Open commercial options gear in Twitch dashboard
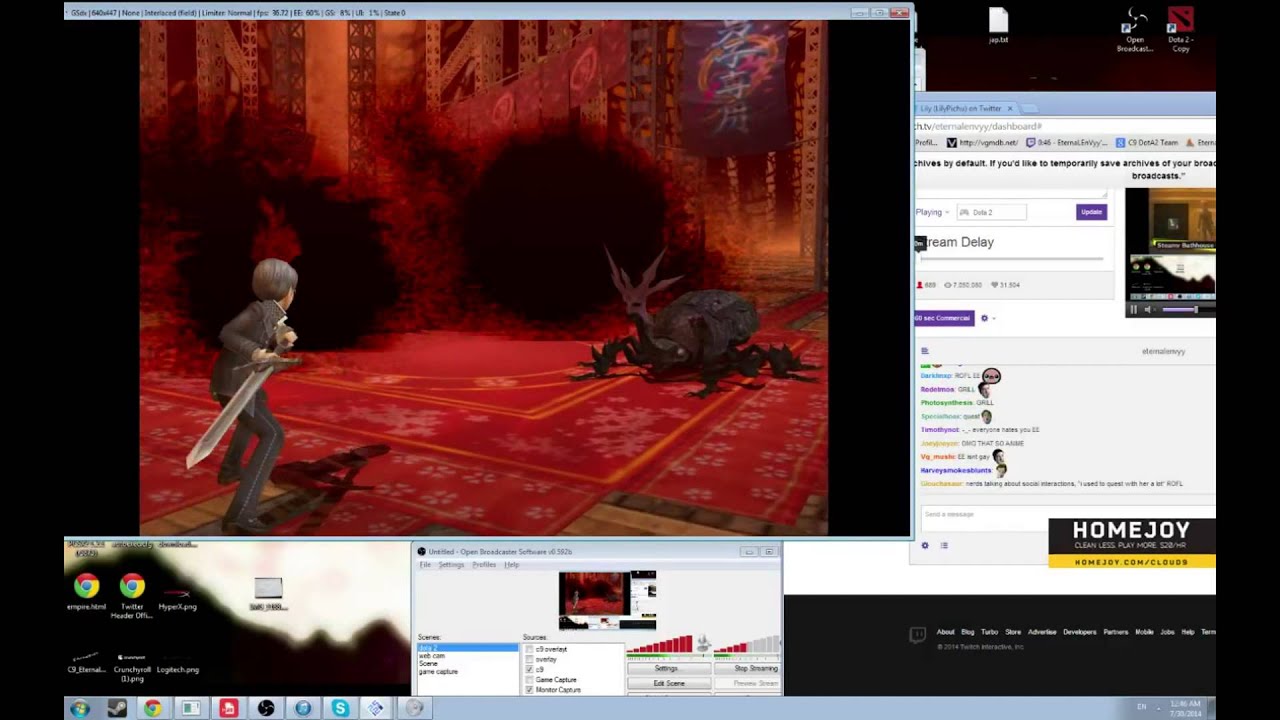 coord(985,318)
